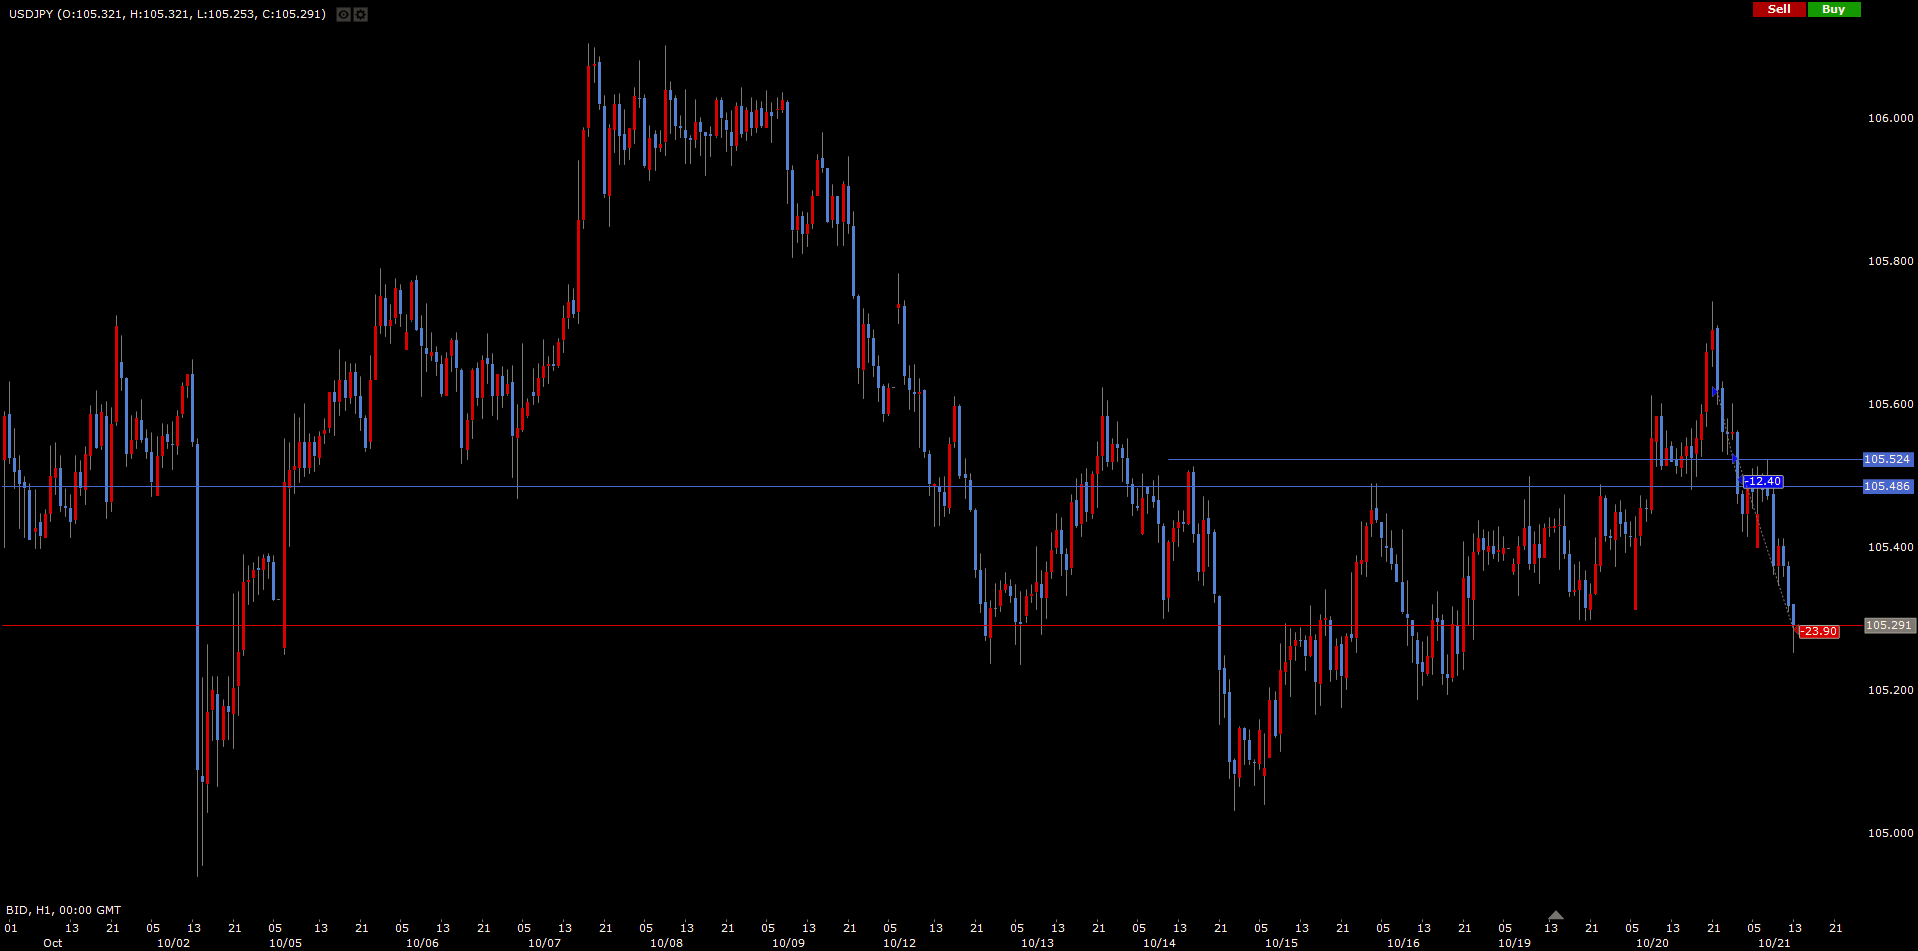Click the blue entry arrow on 105.524 line
Viewport: 1918px width, 951px height.
click(x=1734, y=459)
